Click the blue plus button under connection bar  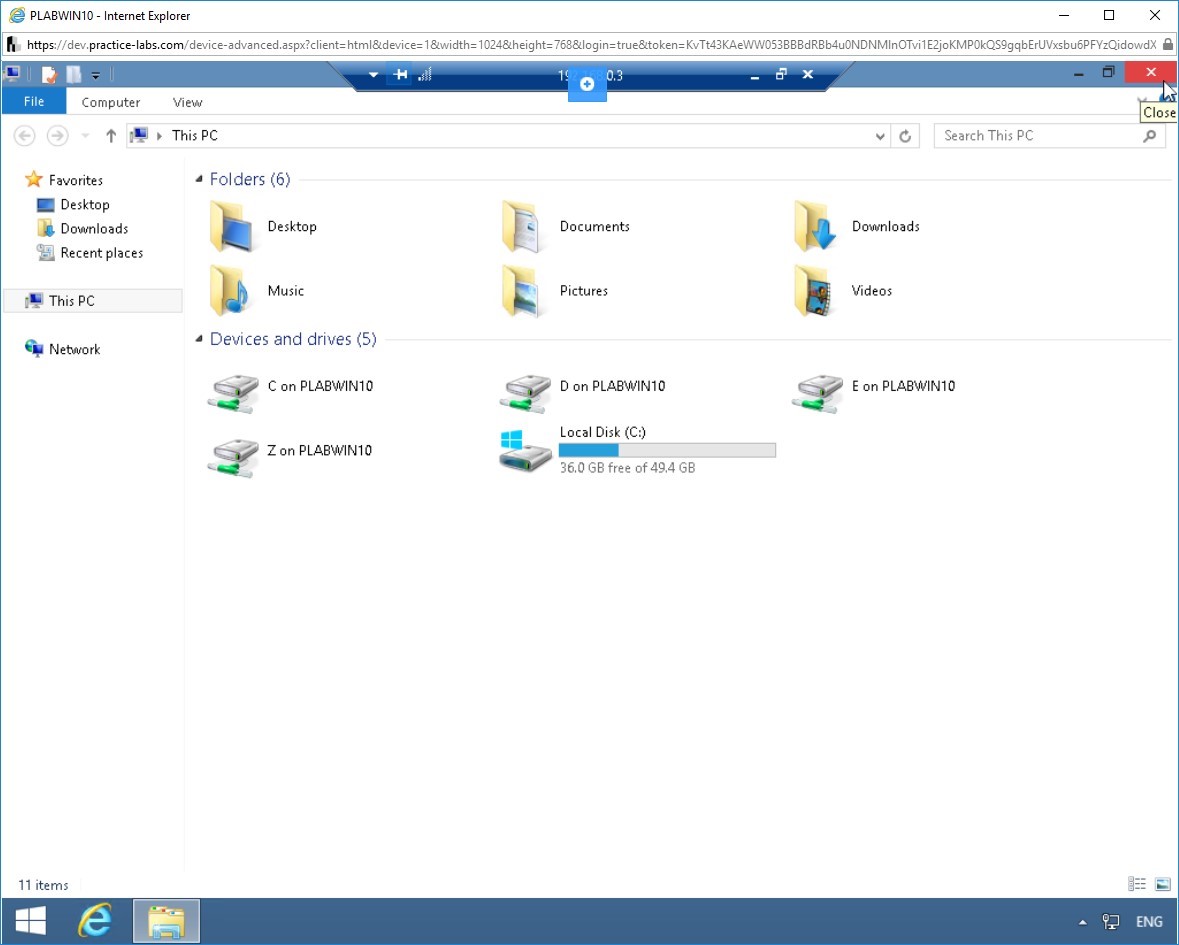(587, 84)
